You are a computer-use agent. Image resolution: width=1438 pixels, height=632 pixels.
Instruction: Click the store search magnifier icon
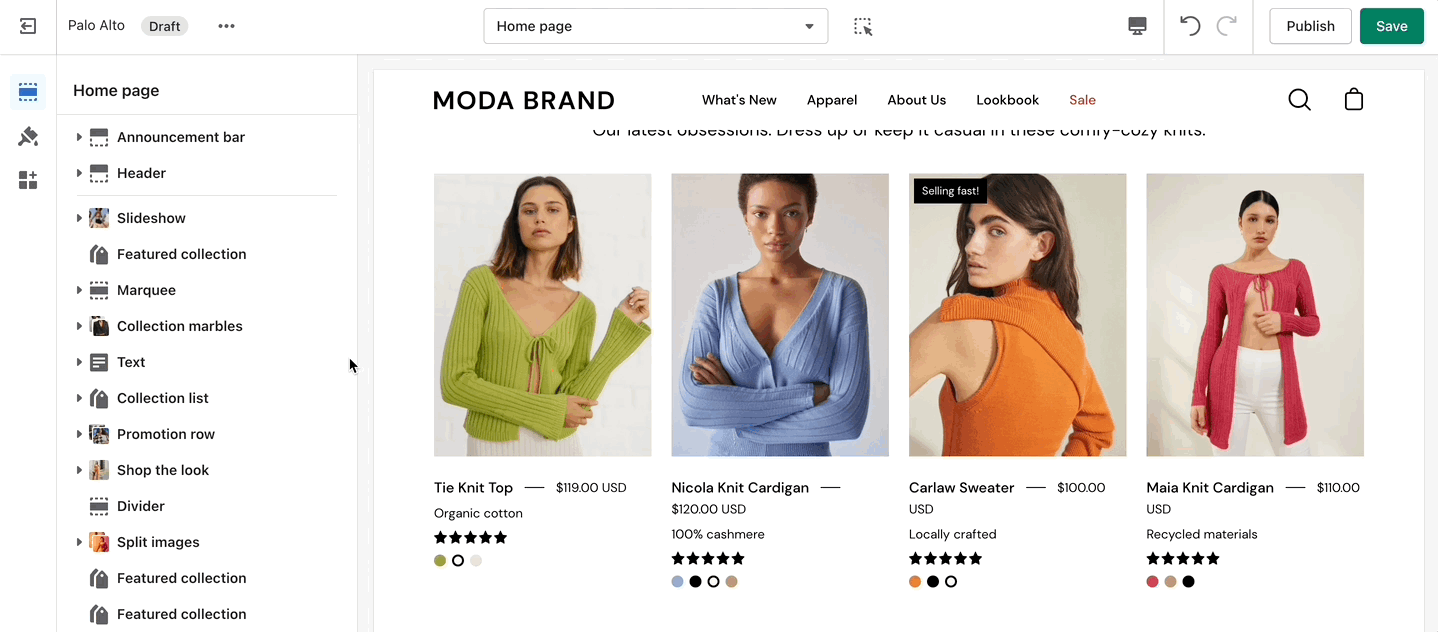click(1299, 100)
